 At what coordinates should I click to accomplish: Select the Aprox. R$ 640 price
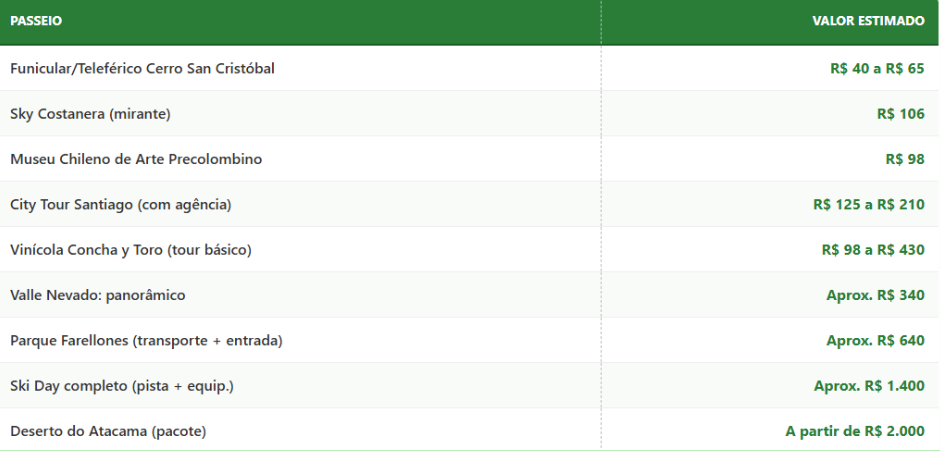tap(875, 341)
